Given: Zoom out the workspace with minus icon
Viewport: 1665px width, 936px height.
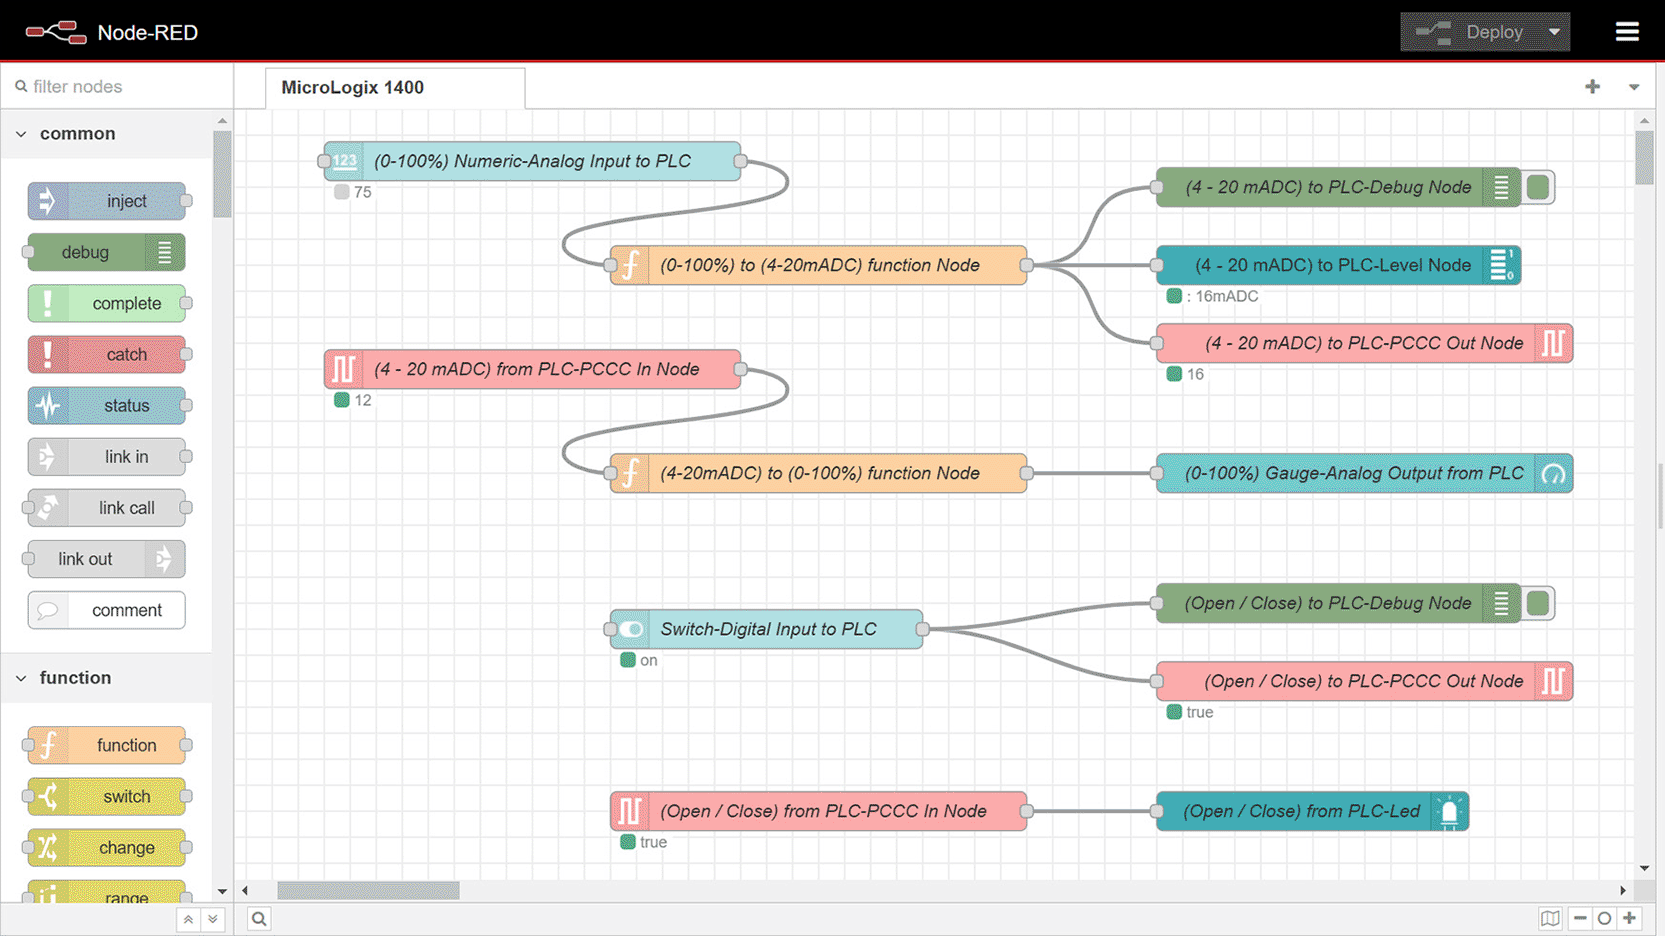Looking at the screenshot, I should point(1580,918).
